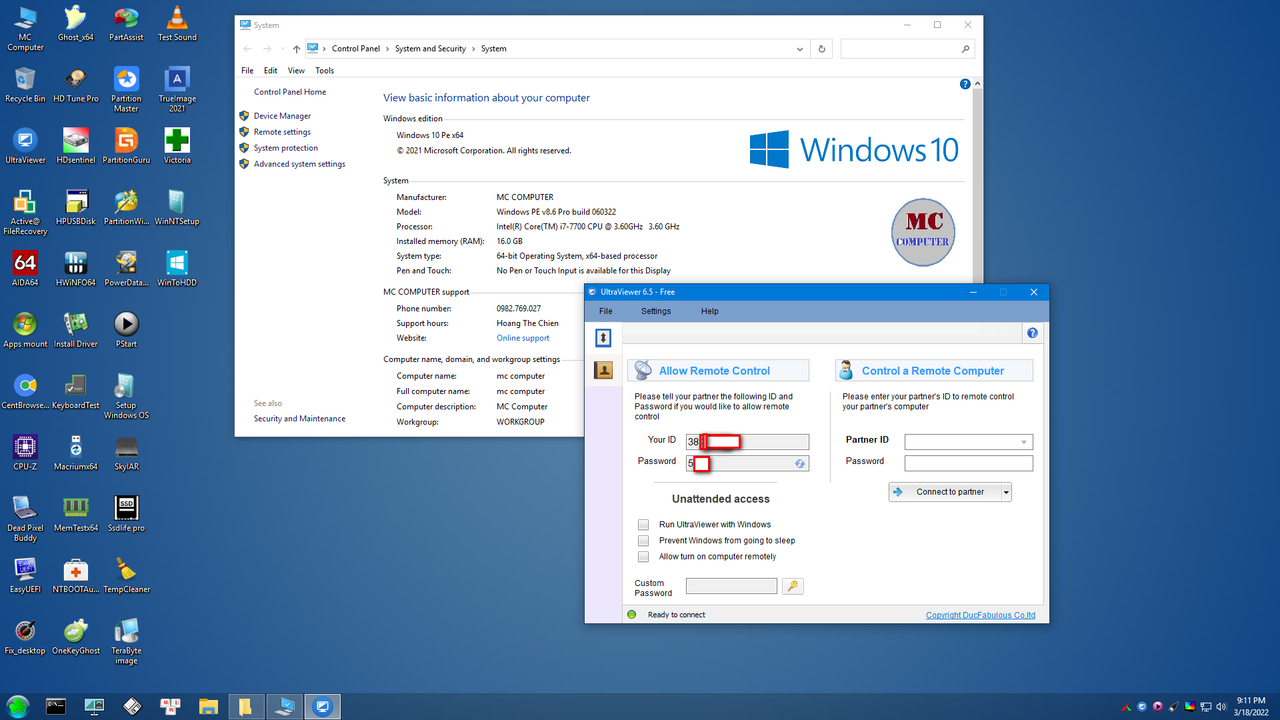Open UltraViewer Settings menu
1280x720 pixels.
point(656,311)
